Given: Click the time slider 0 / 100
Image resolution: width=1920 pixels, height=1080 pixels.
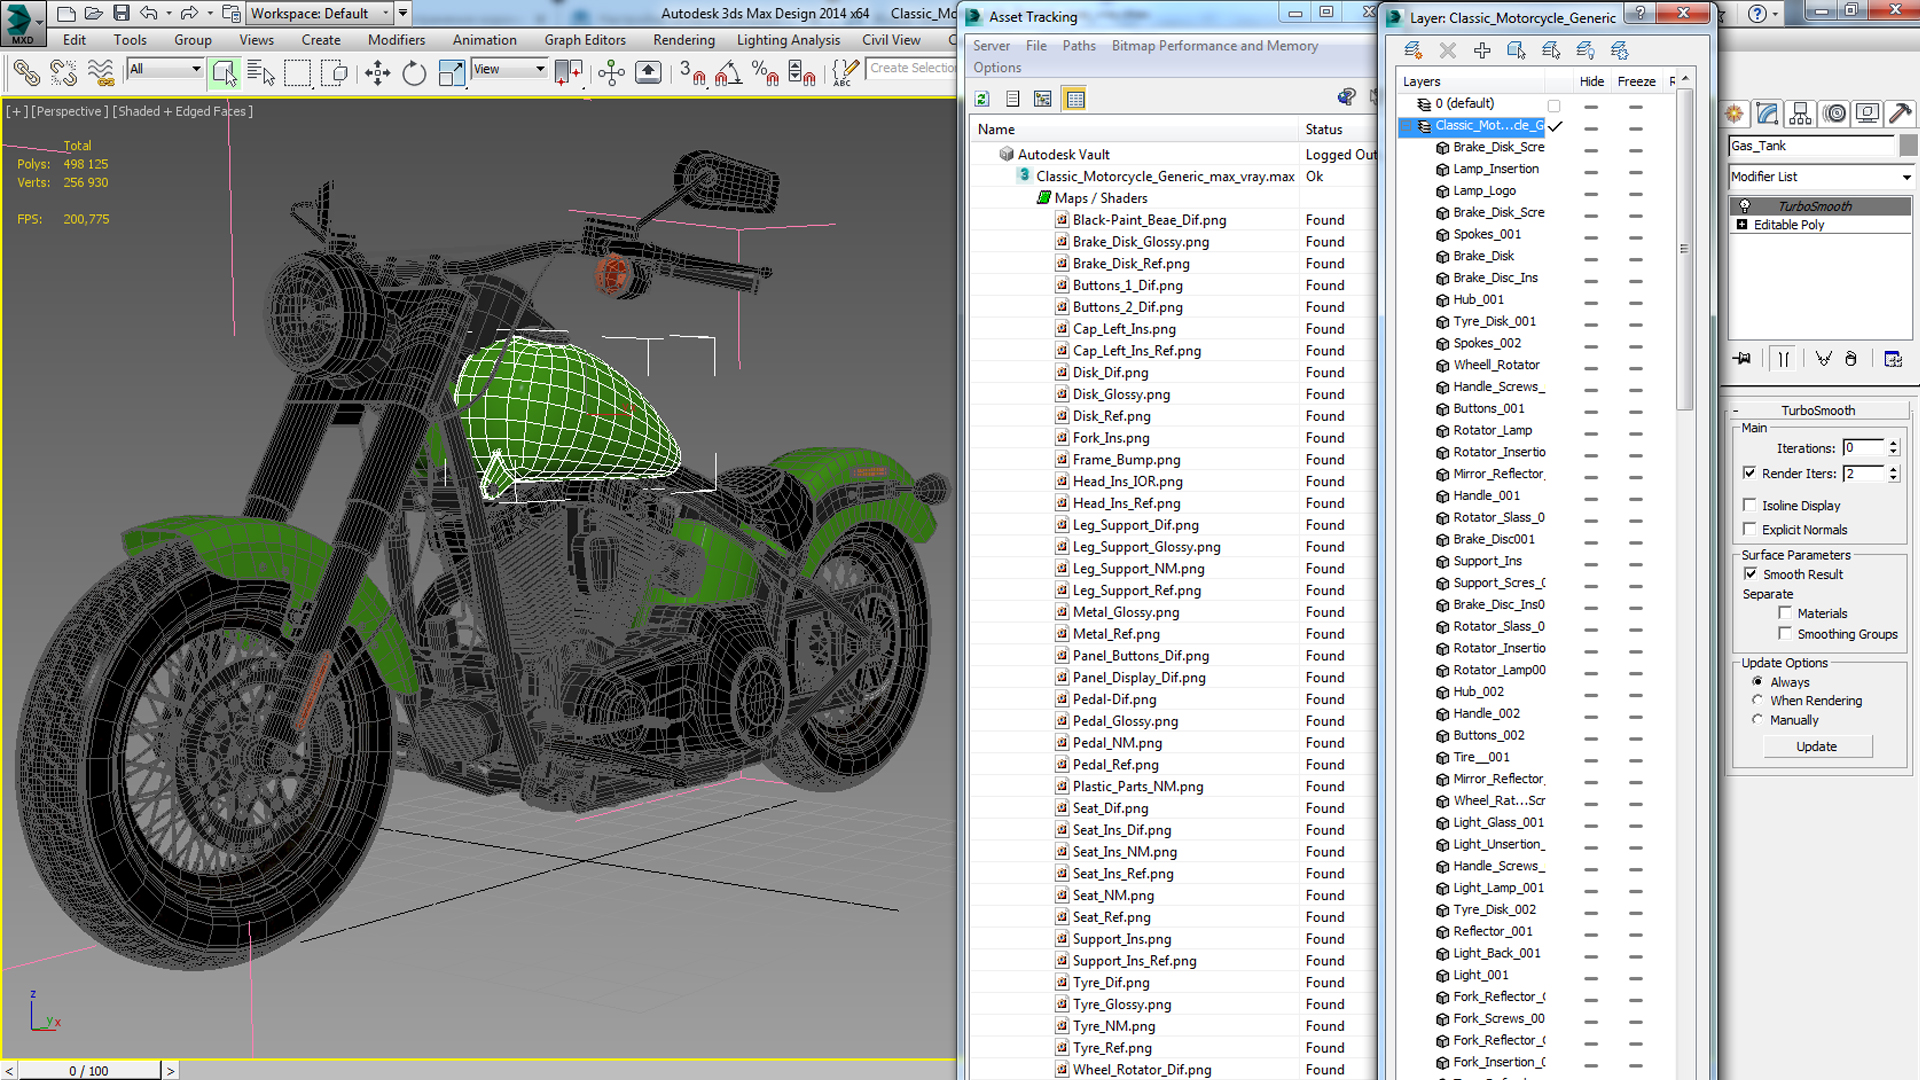Looking at the screenshot, I should pyautogui.click(x=89, y=1070).
